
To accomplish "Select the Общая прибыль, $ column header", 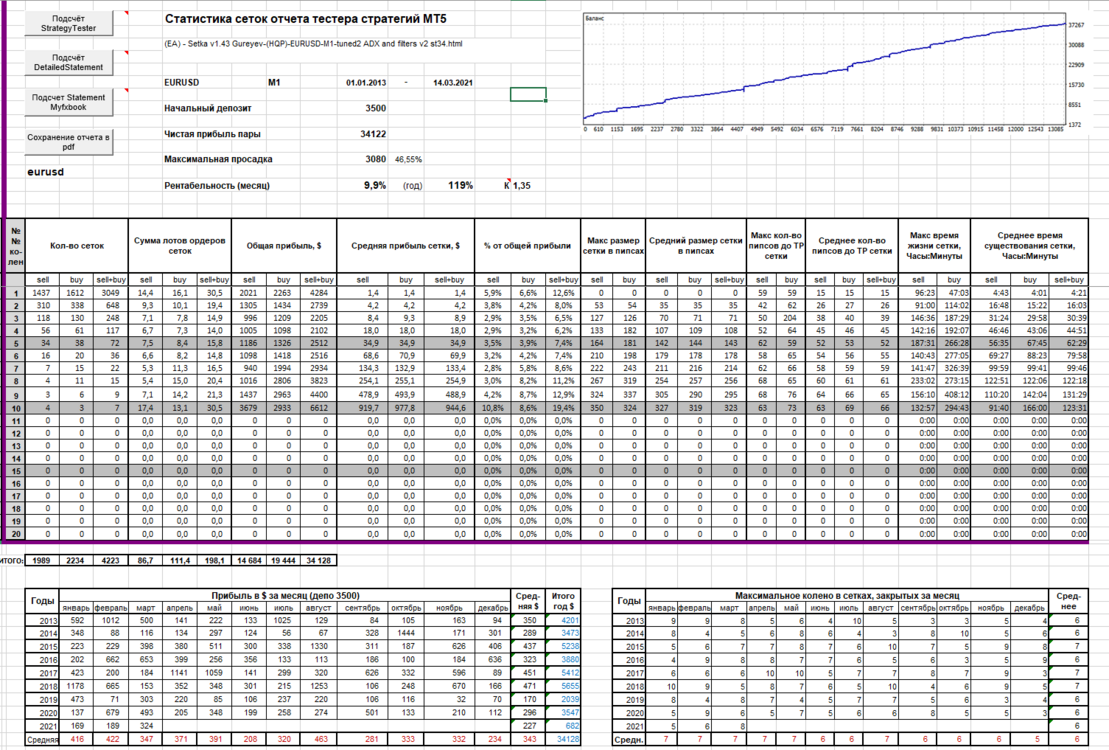I will click(x=284, y=246).
